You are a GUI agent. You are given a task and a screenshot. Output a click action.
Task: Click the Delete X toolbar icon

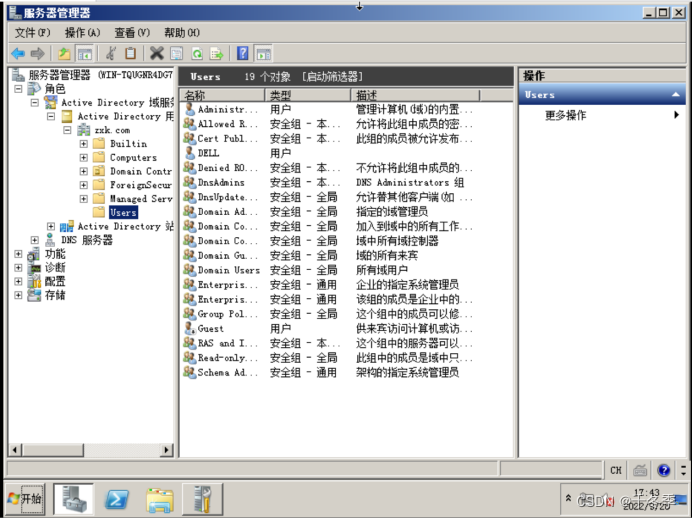[156, 53]
